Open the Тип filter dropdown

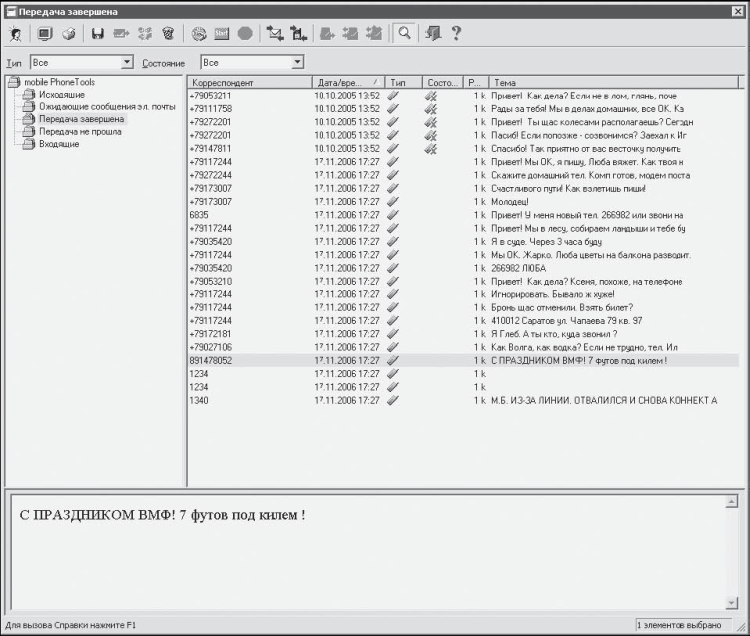click(x=81, y=62)
